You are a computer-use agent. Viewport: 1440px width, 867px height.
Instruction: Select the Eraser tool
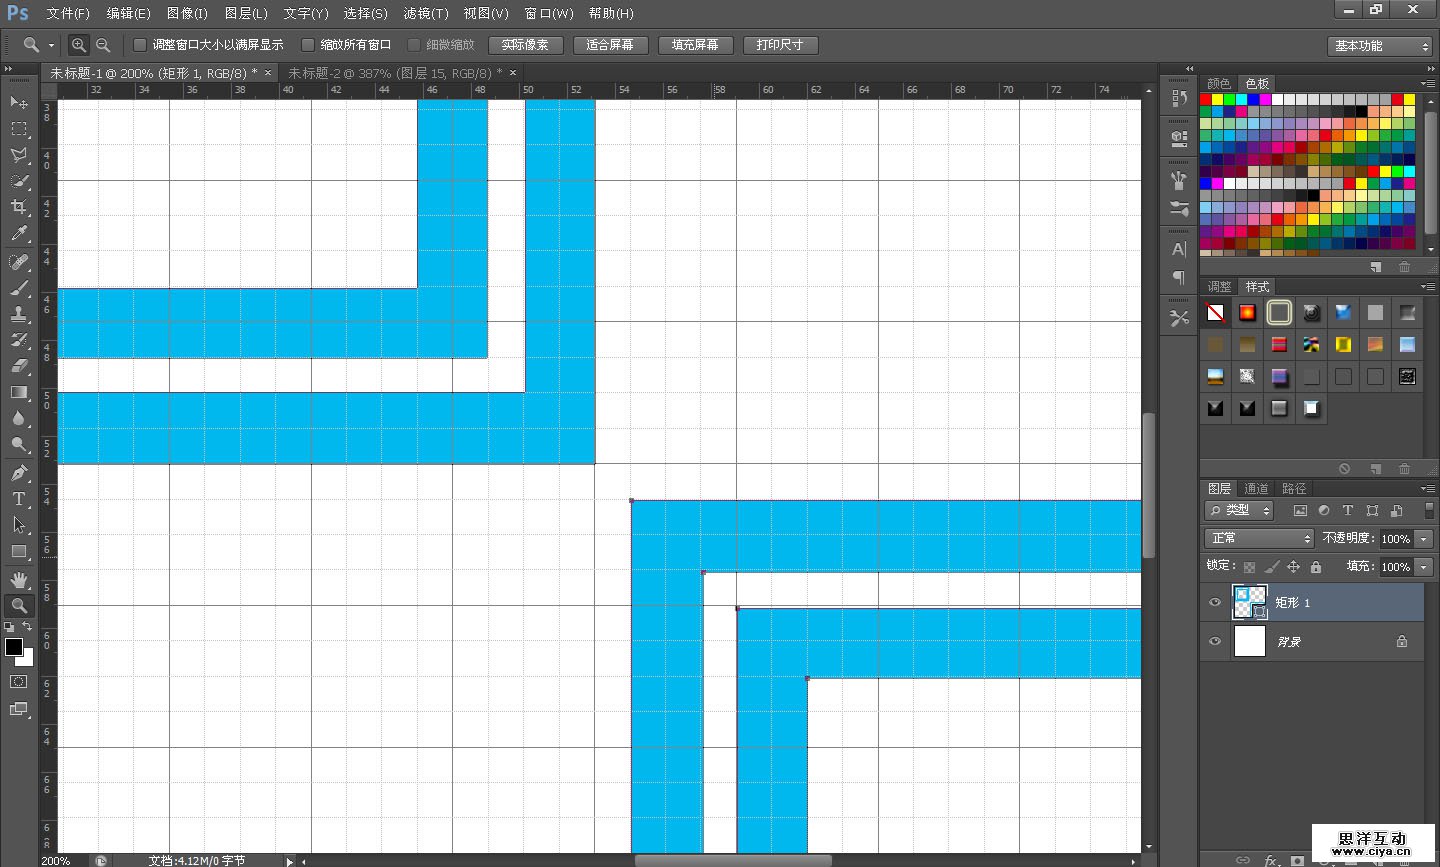tap(18, 366)
